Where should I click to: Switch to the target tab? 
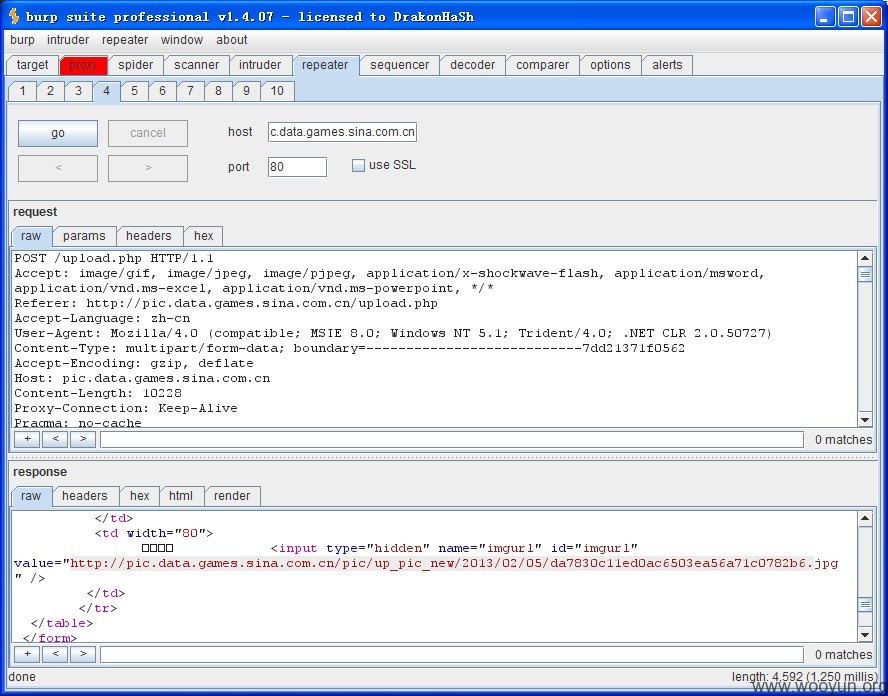click(x=32, y=65)
